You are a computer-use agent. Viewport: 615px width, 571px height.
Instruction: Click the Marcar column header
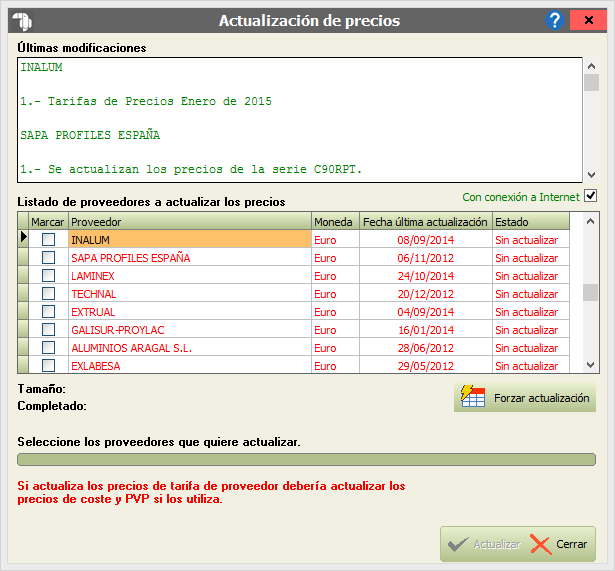point(48,222)
